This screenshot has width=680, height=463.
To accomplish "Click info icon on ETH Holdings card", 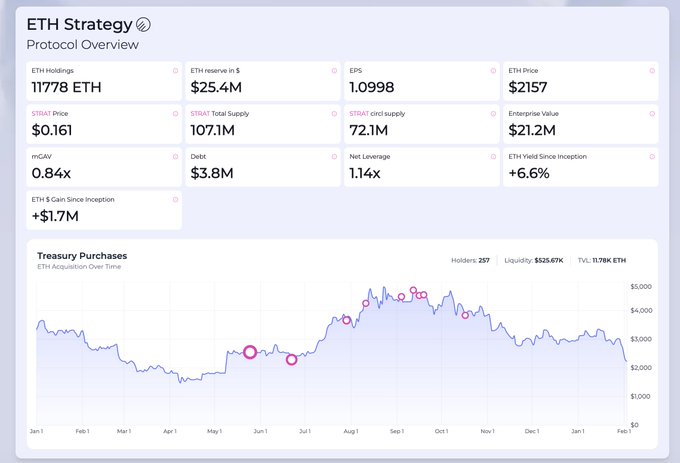I will coord(176,71).
